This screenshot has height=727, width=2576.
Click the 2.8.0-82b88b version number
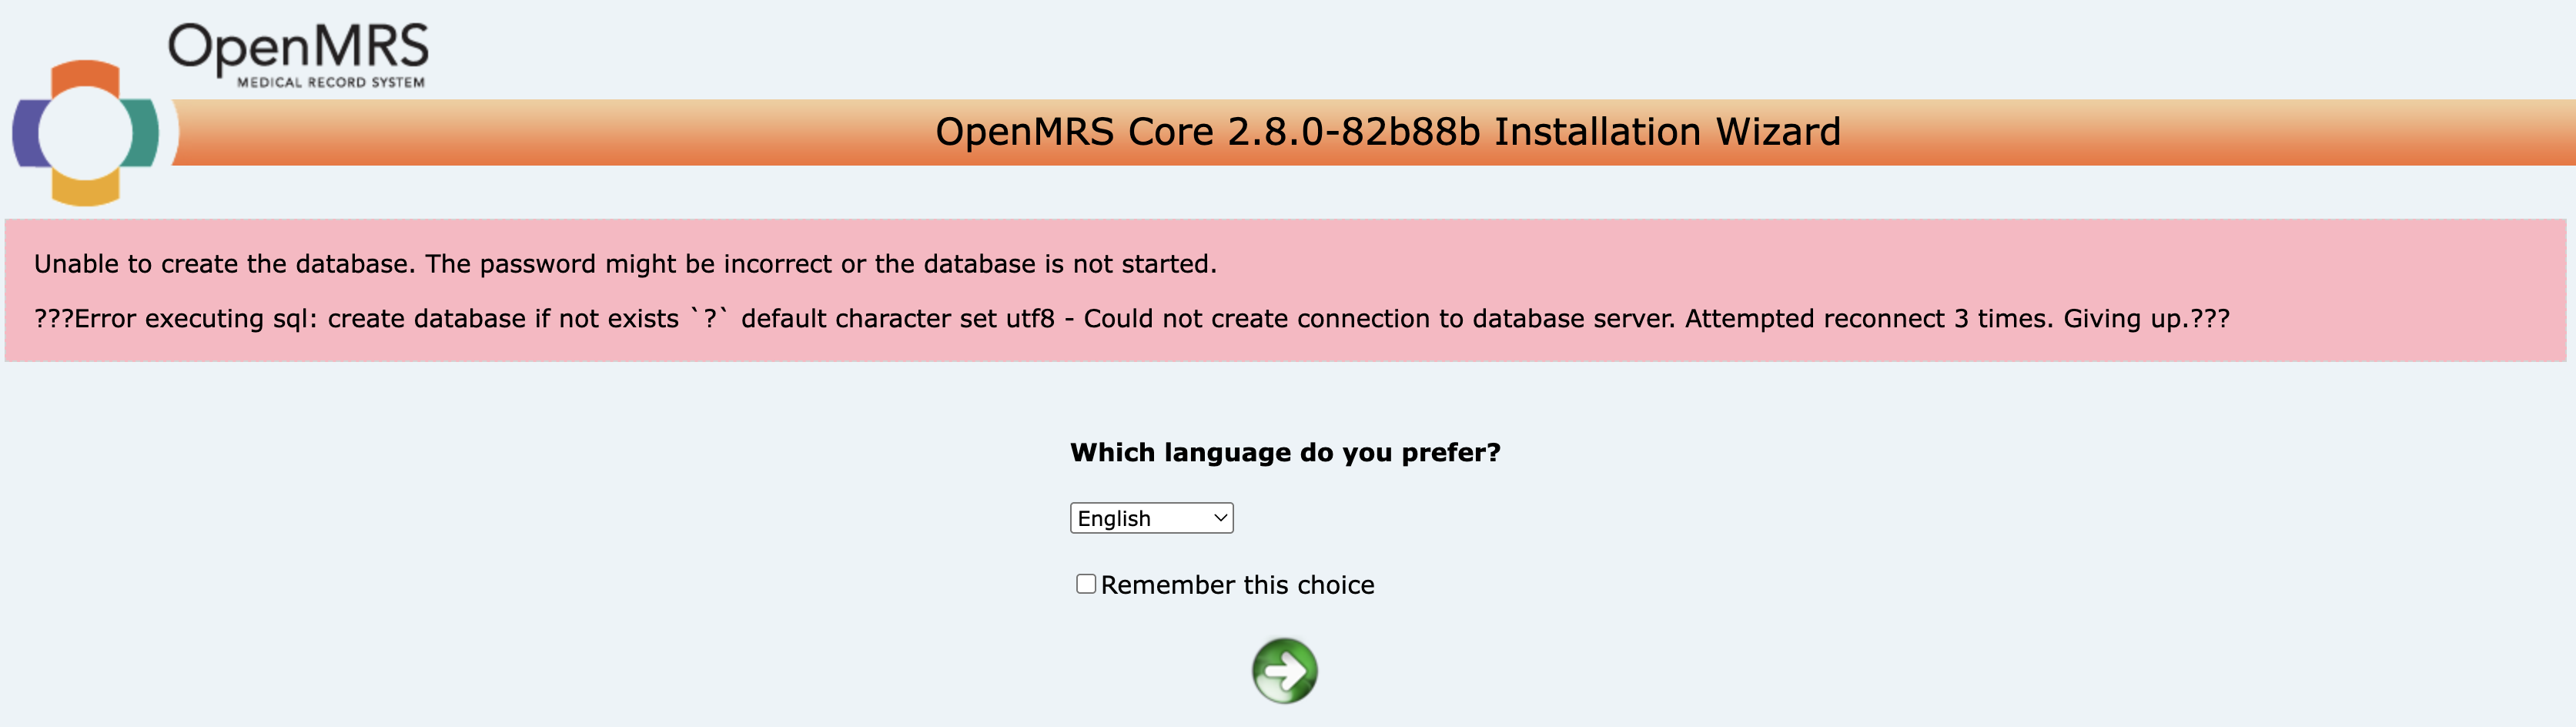point(1354,132)
